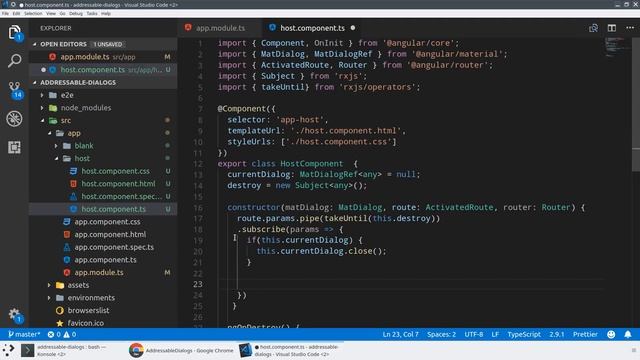Change indentation via Spaces: 2
This screenshot has height=360, width=640.
click(x=441, y=334)
